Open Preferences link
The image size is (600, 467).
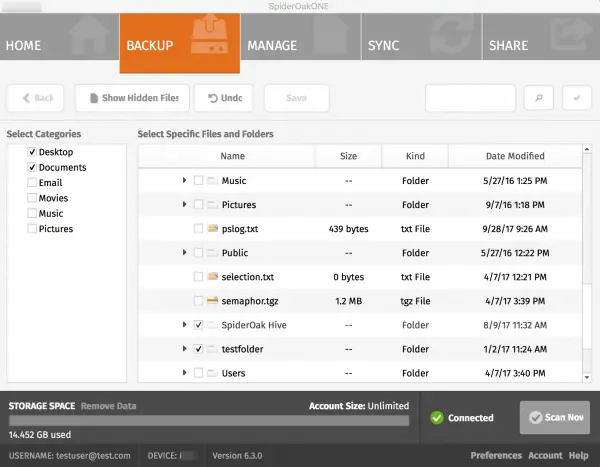point(496,456)
